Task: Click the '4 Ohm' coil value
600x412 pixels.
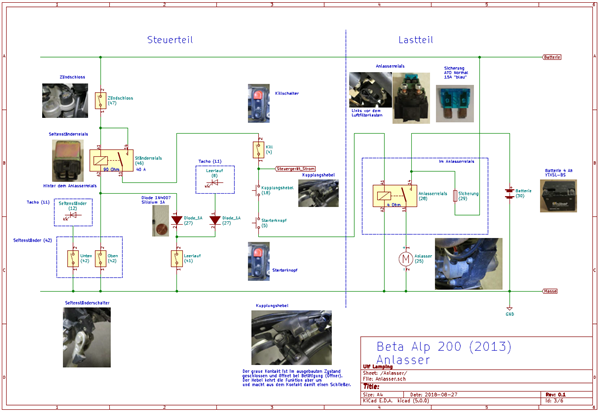Action: click(x=394, y=205)
